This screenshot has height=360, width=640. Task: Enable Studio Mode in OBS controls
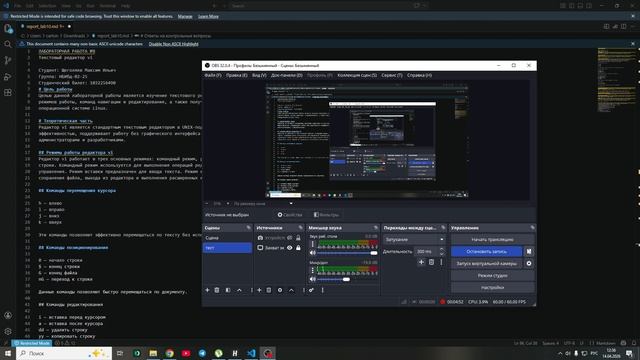[492, 276]
